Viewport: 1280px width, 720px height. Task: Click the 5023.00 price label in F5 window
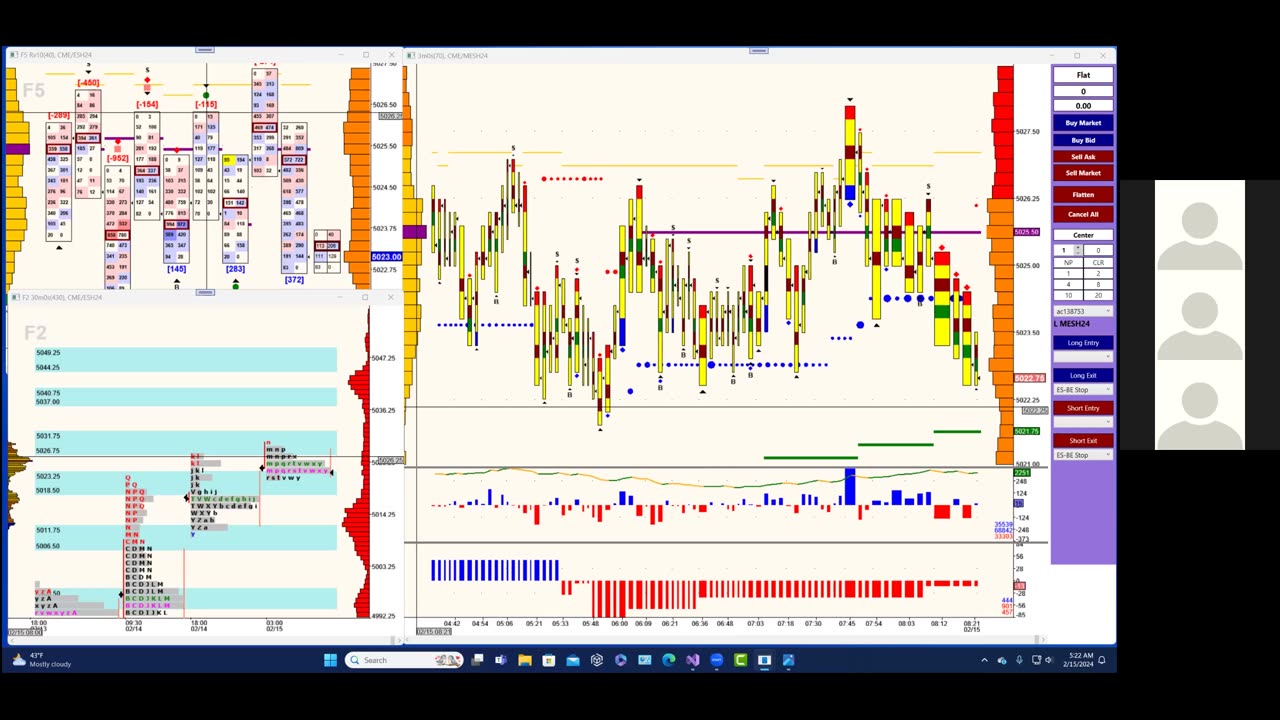pyautogui.click(x=386, y=257)
